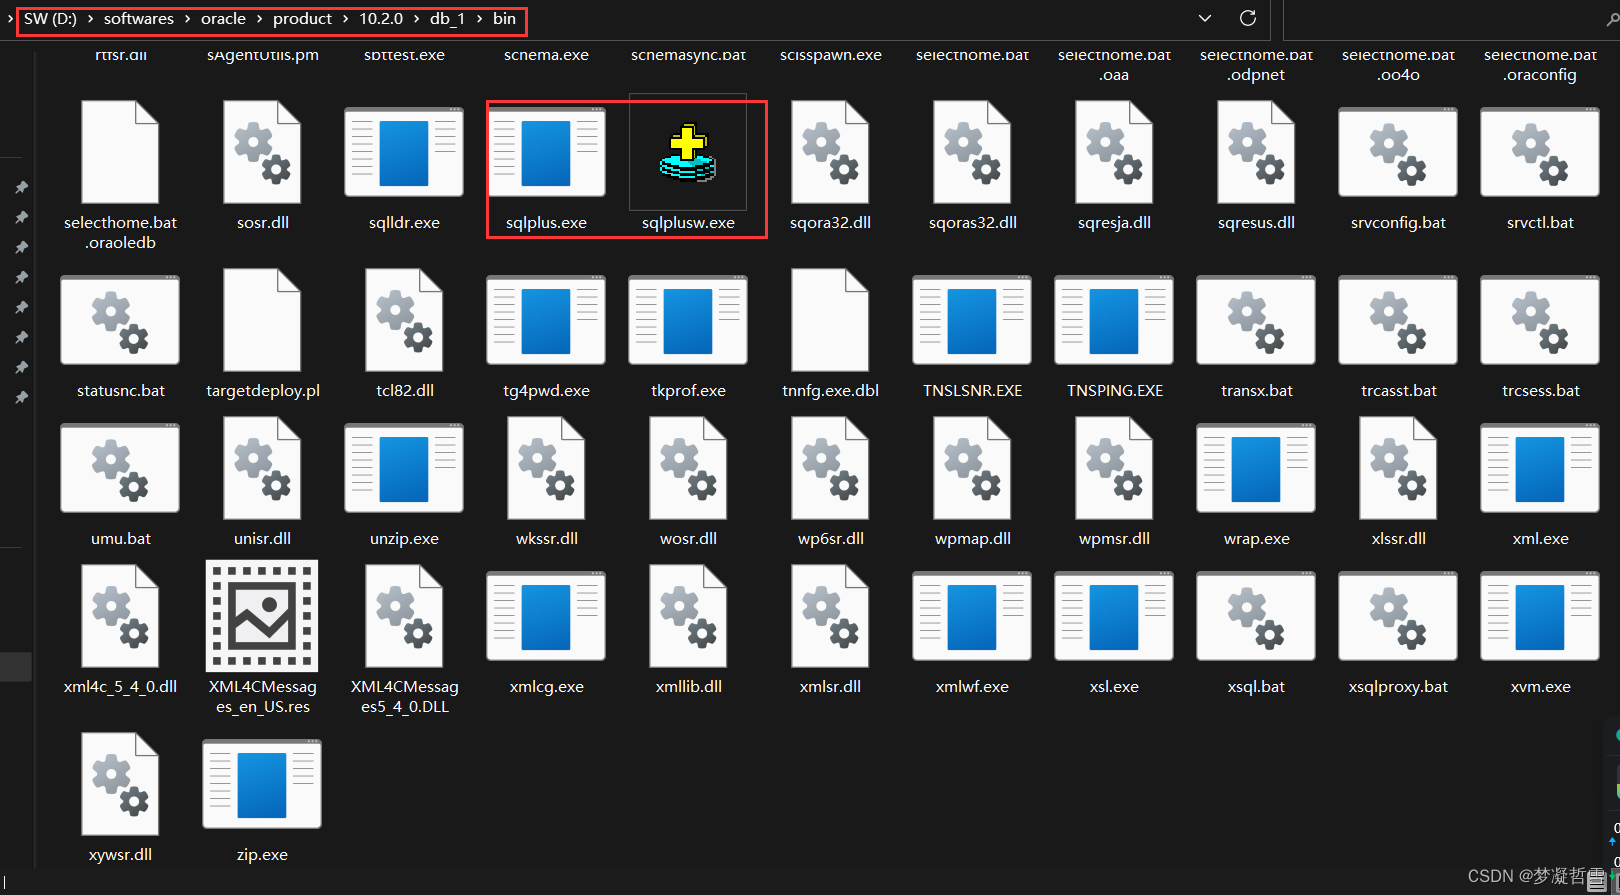
Task: Expand the chevron after 10.2.0 in breadcrumb
Action: (x=418, y=19)
